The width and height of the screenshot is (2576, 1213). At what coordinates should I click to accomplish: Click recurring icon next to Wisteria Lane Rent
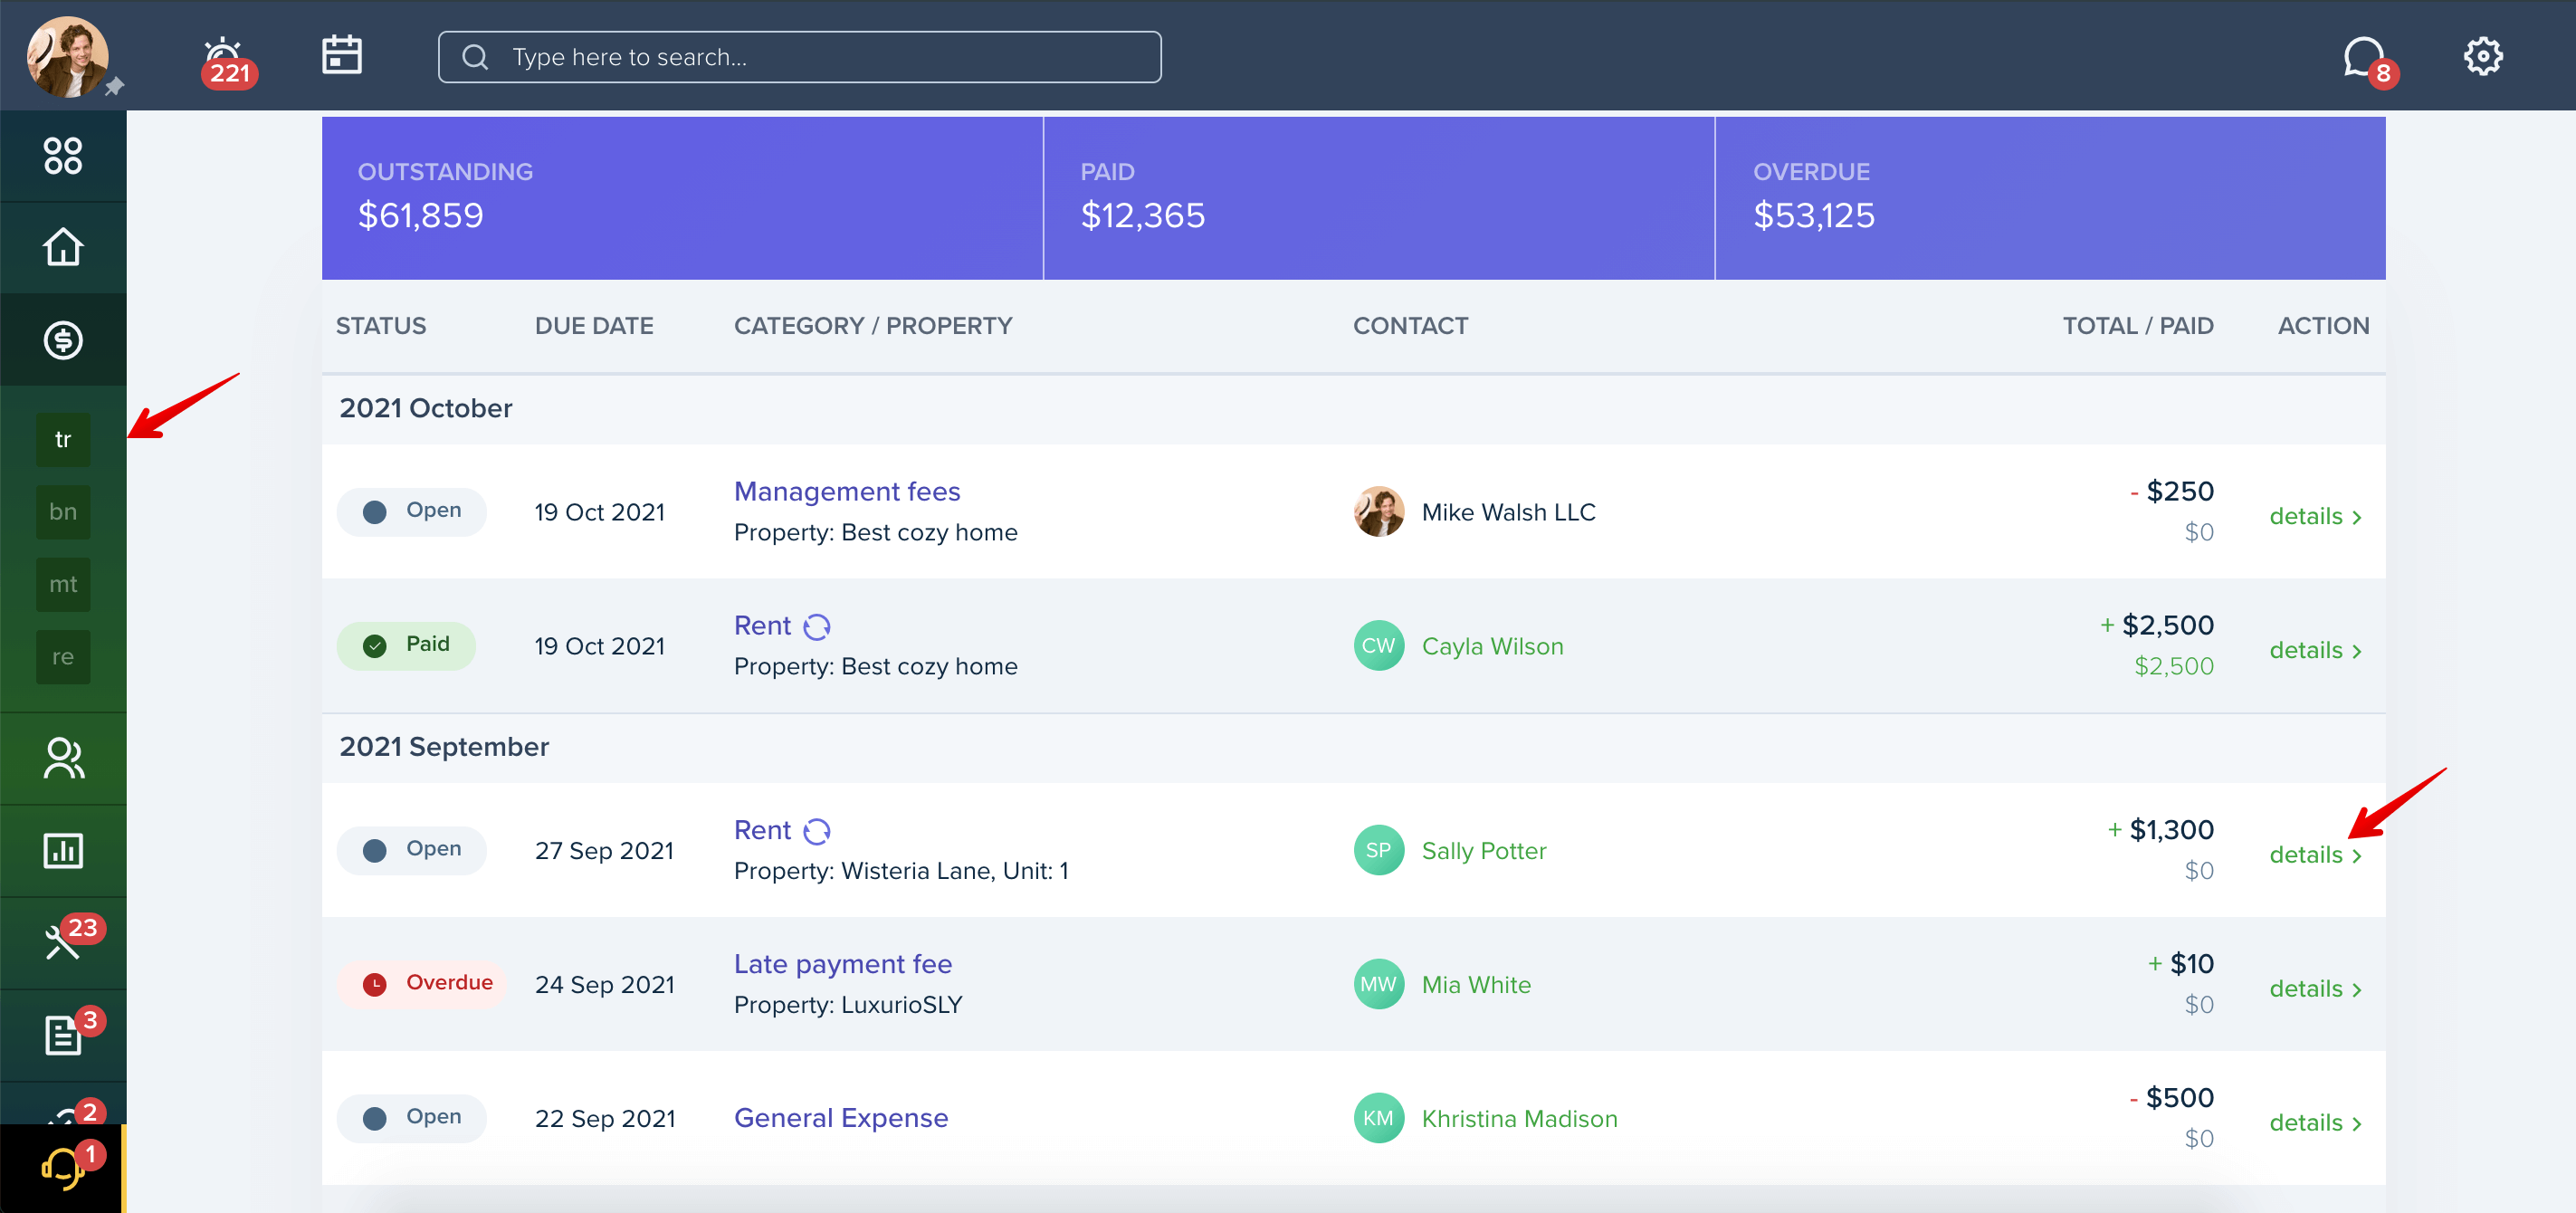(x=817, y=831)
